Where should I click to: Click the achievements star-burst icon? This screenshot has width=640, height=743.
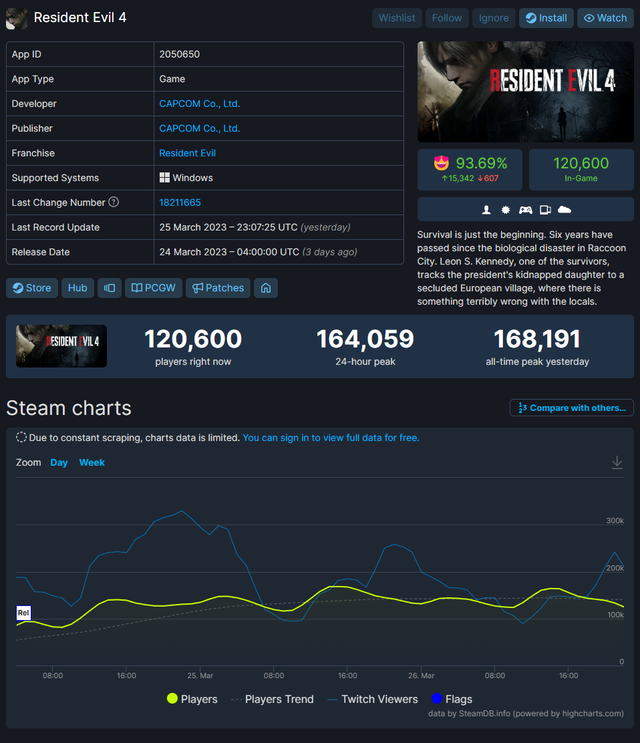click(505, 210)
